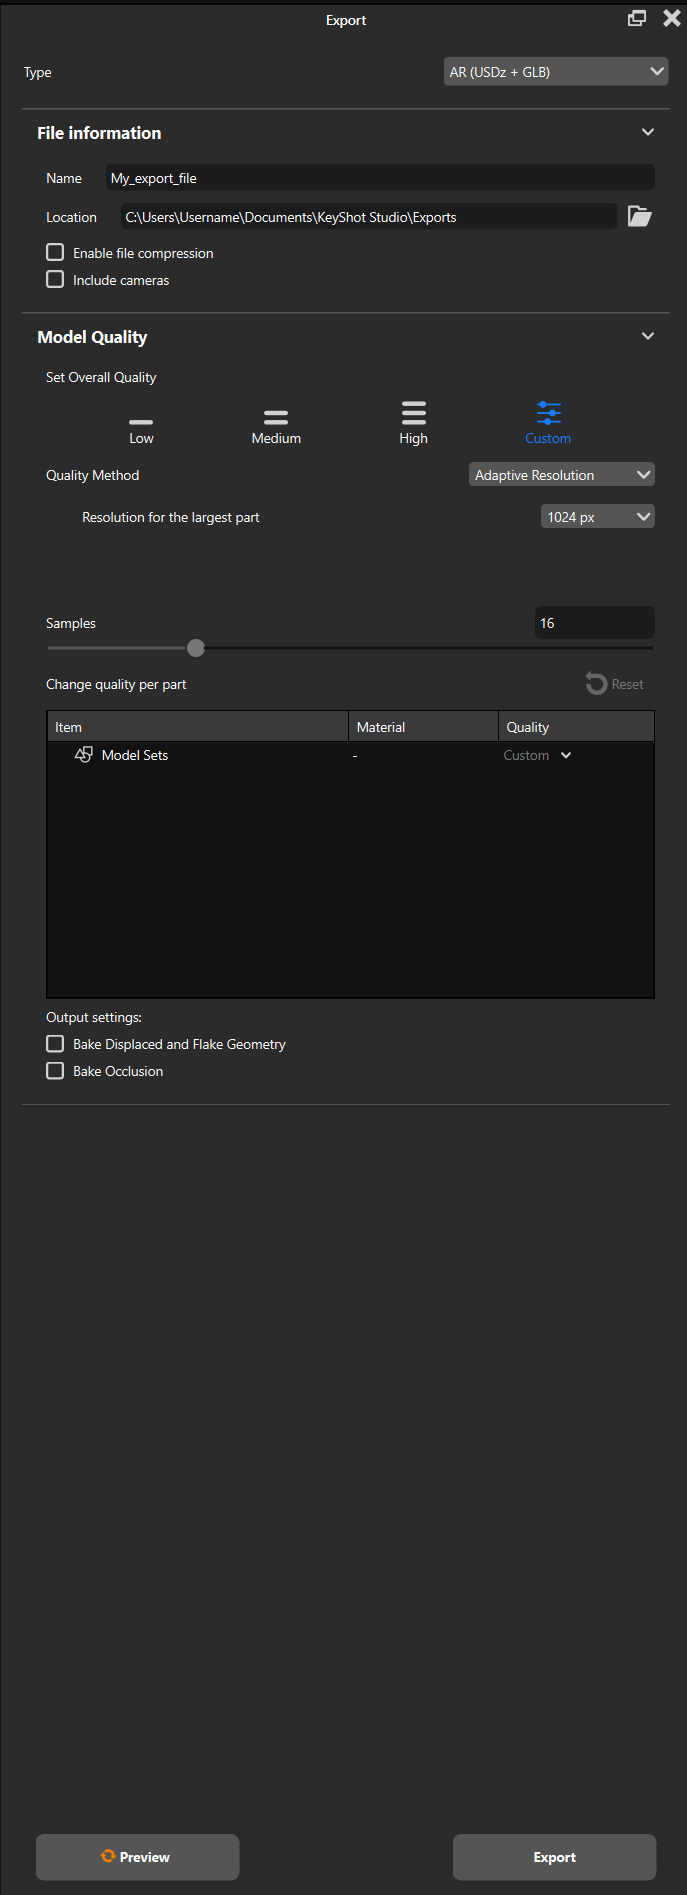The height and width of the screenshot is (1895, 687).
Task: Click the Export button at bottom
Action: point(554,1857)
